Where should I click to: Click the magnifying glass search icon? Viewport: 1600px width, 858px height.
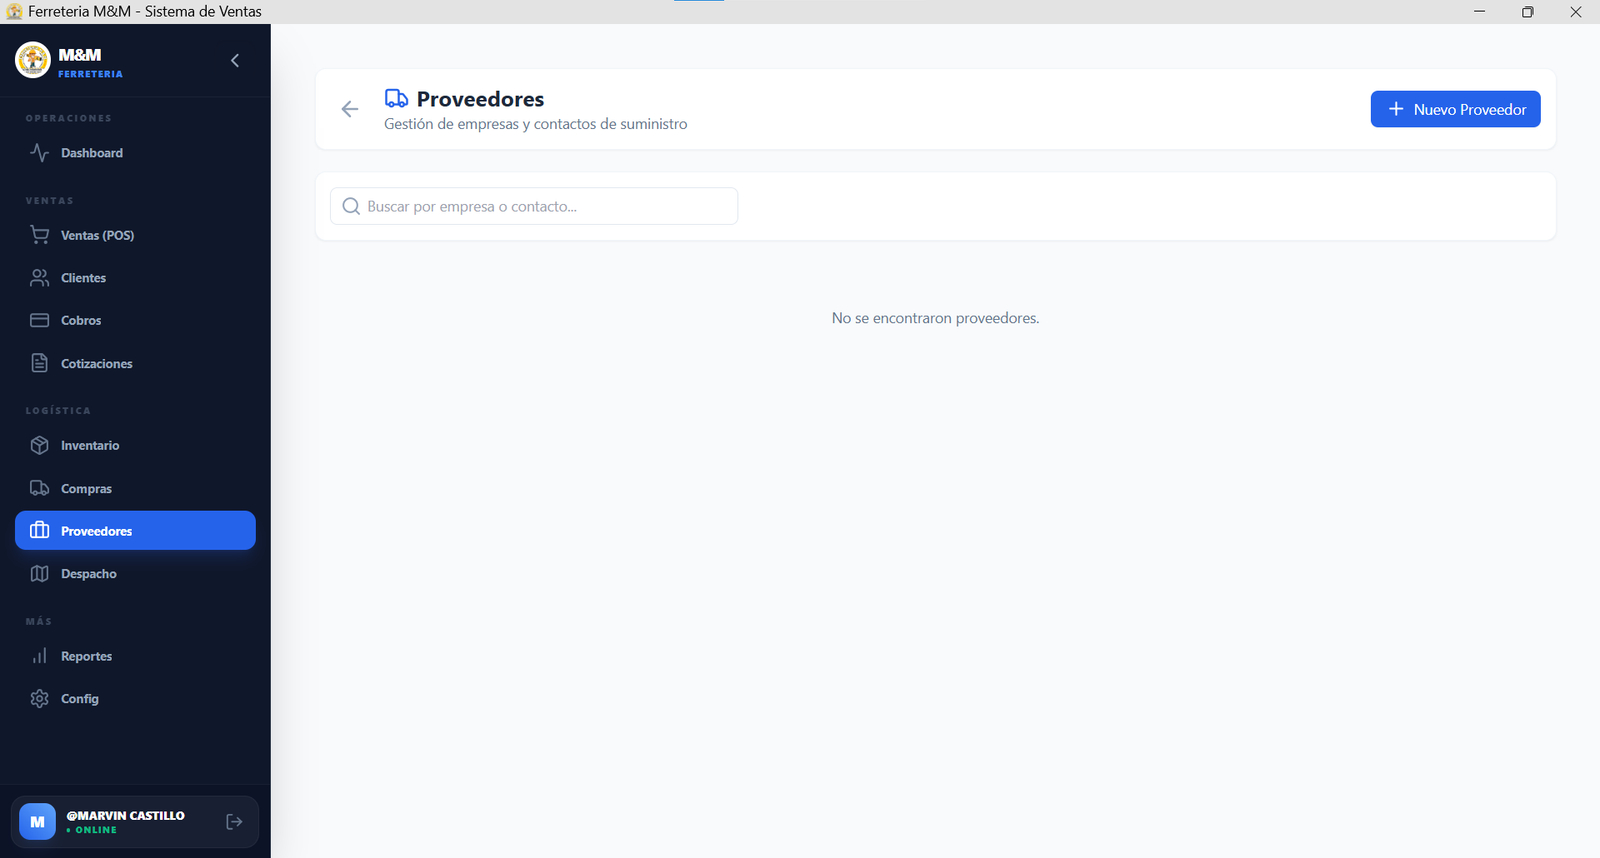pyautogui.click(x=351, y=206)
